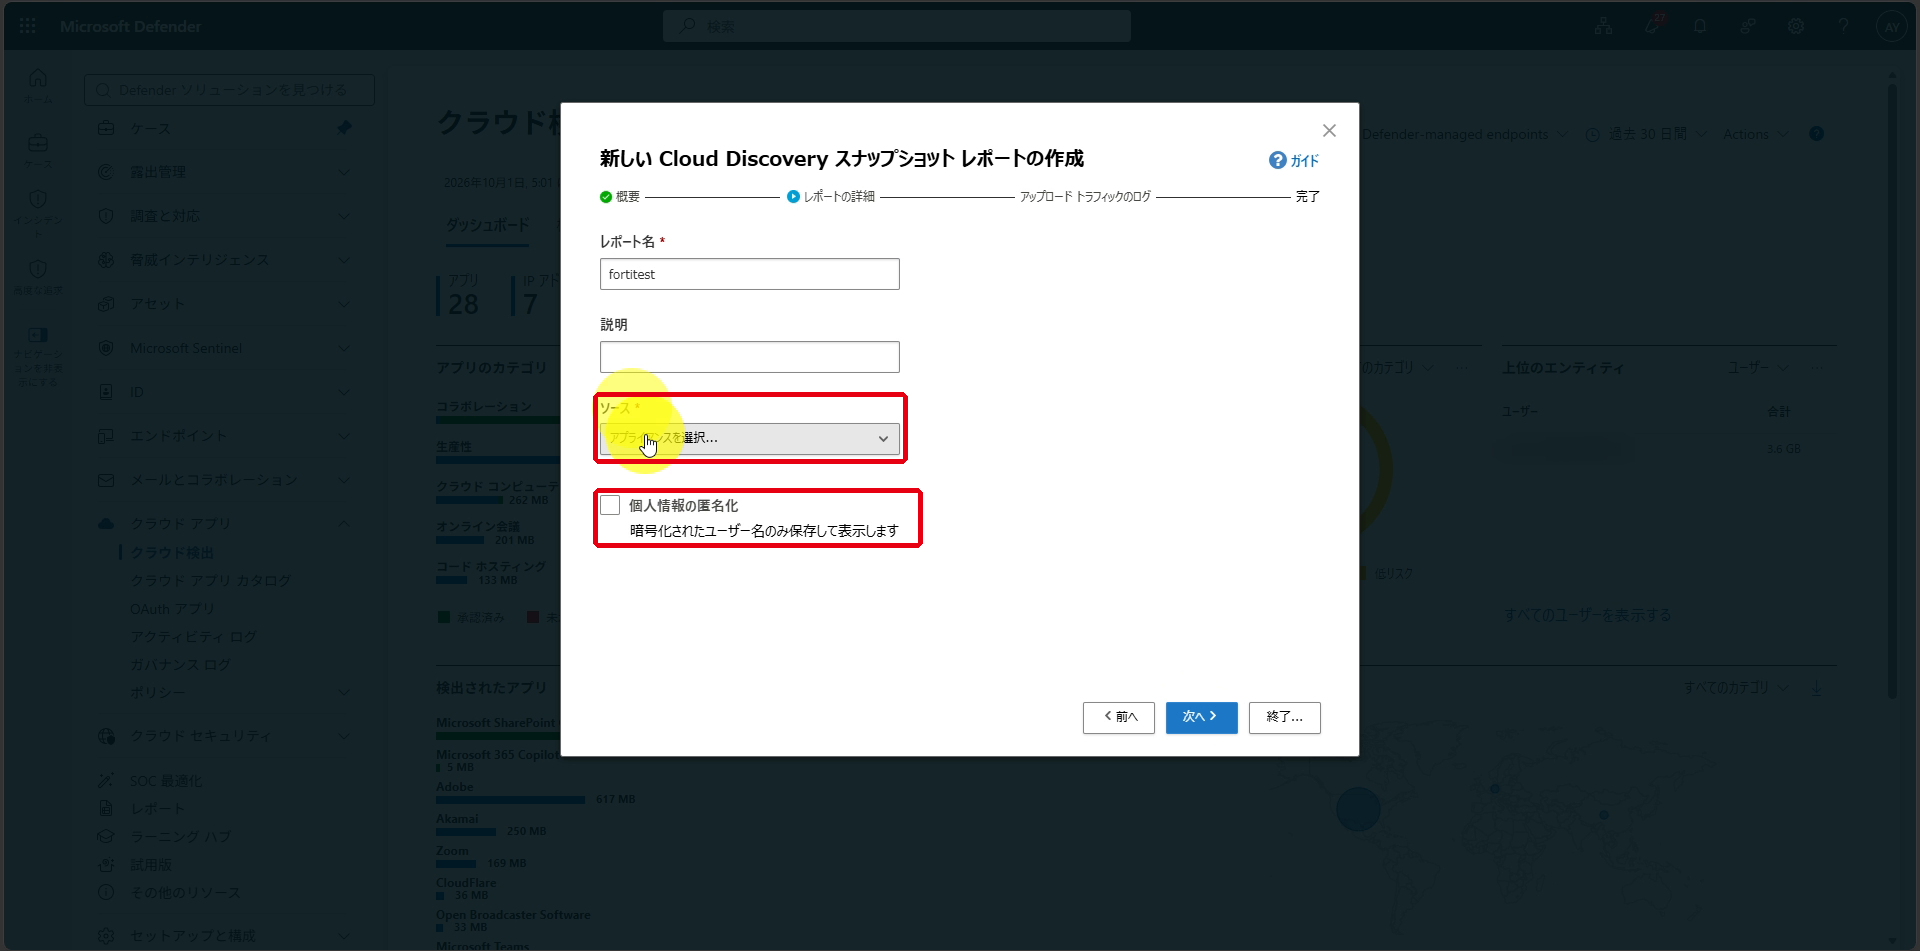Switch to the ダッシュボード tab
This screenshot has width=1920, height=951.
coord(487,225)
